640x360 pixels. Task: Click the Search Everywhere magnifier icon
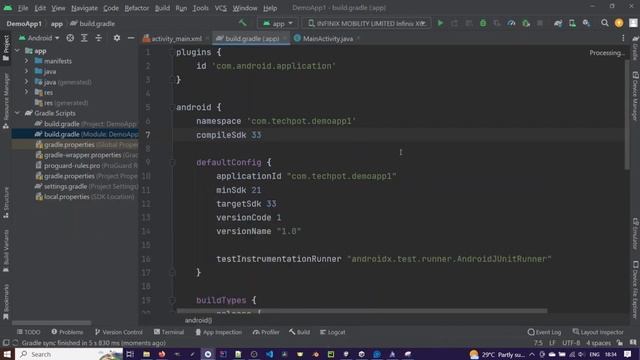pyautogui.click(x=604, y=23)
